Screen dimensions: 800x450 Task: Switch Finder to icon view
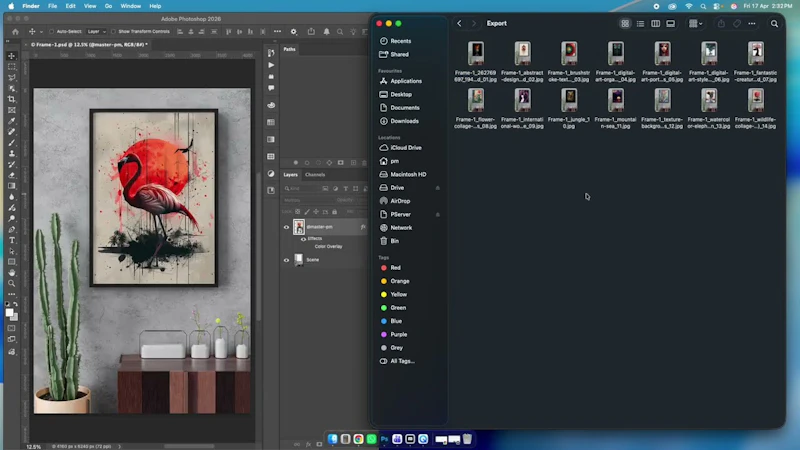coord(625,23)
